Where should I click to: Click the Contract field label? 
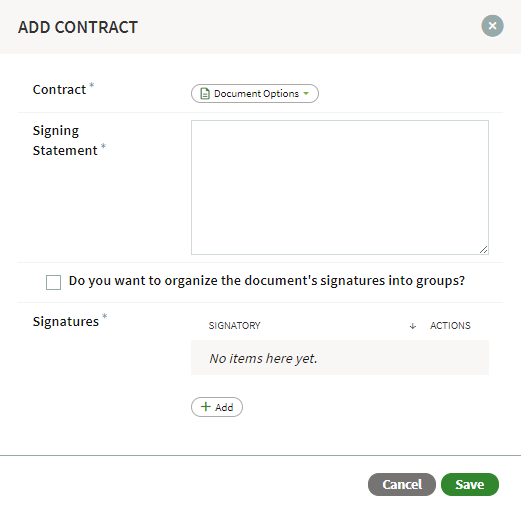pos(59,90)
